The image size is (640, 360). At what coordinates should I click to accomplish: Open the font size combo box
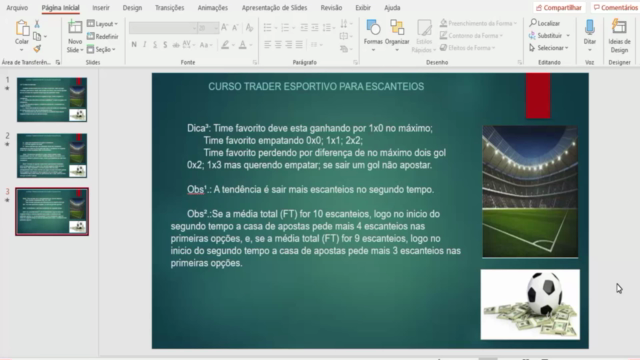(208, 28)
